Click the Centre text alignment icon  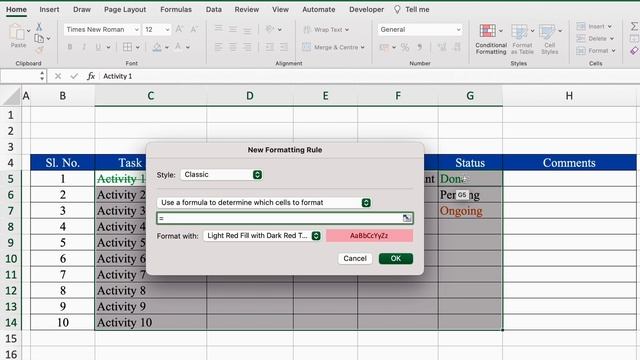[x=233, y=47]
